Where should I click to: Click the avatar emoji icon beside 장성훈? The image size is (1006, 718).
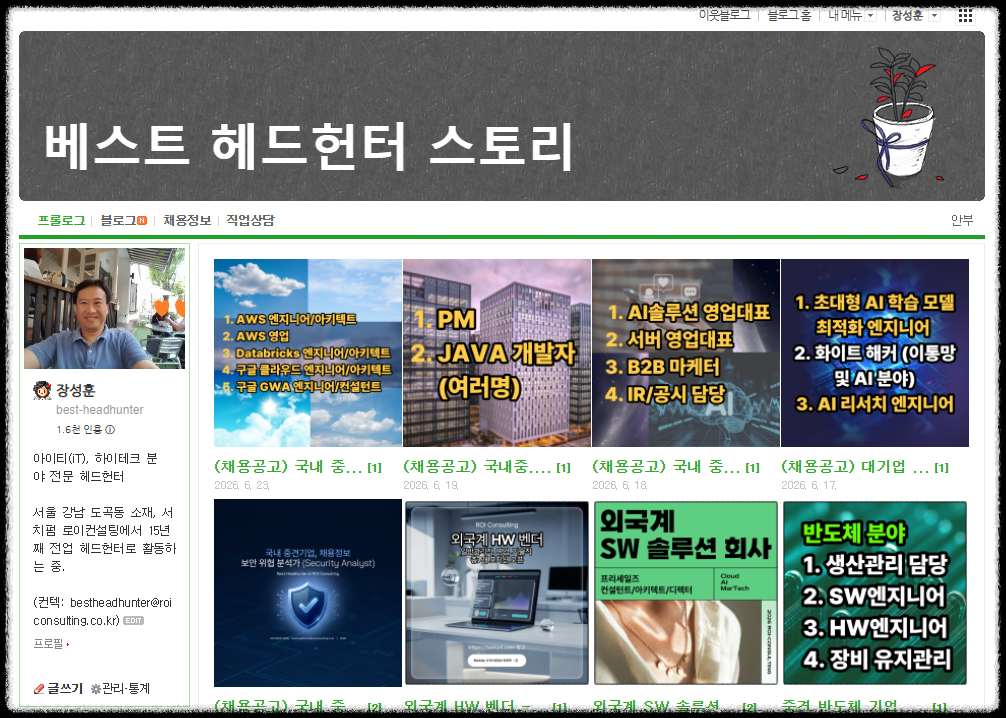click(42, 390)
